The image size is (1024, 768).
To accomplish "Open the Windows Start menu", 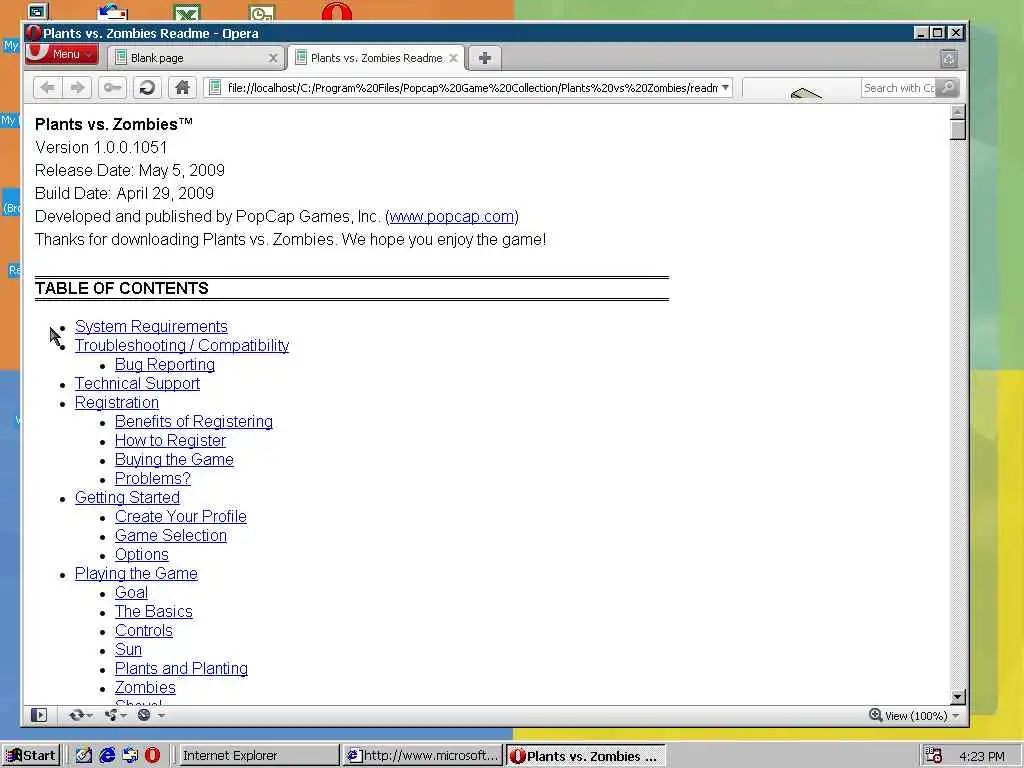I will pyautogui.click(x=31, y=756).
